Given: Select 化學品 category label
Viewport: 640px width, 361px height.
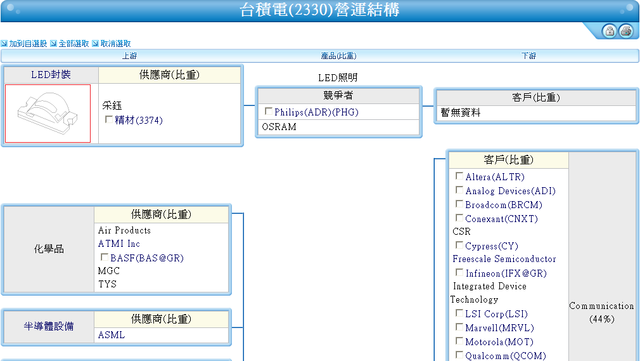Looking at the screenshot, I should (x=49, y=249).
